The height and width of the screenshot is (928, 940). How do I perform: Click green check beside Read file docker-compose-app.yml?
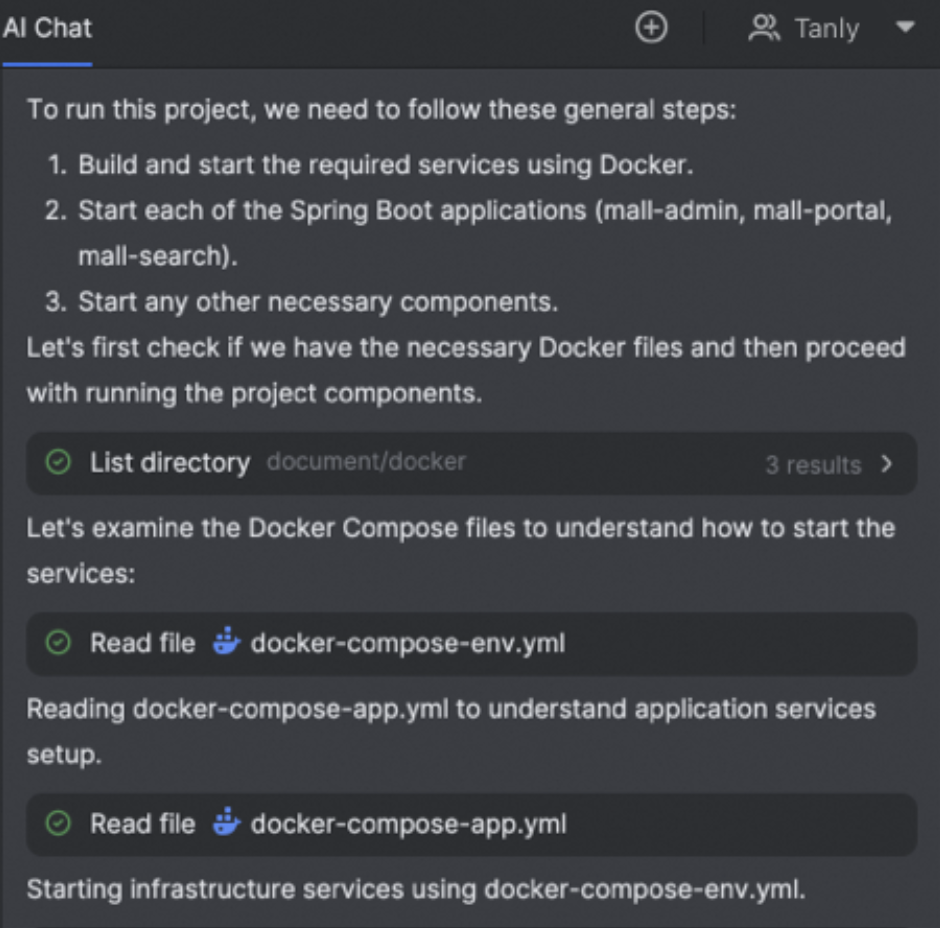(58, 823)
